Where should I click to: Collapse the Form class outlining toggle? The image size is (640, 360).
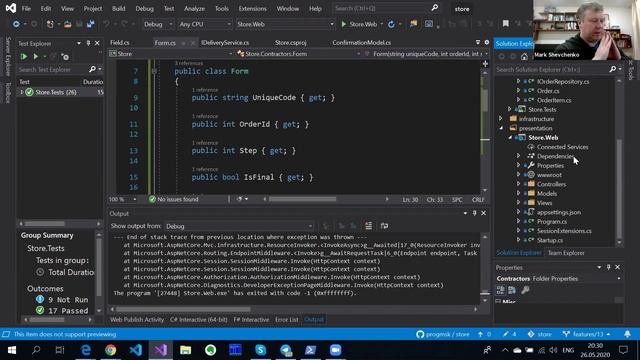click(154, 71)
